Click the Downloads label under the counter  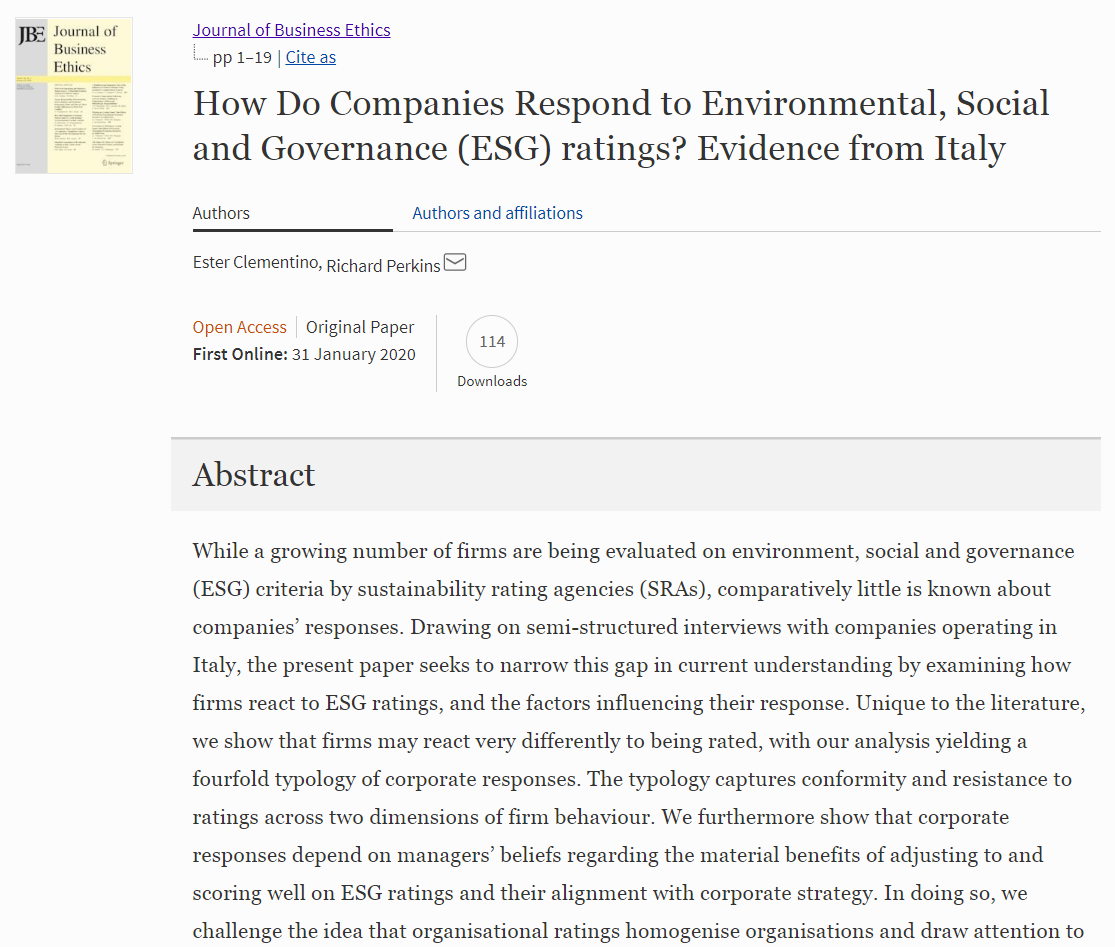(492, 381)
